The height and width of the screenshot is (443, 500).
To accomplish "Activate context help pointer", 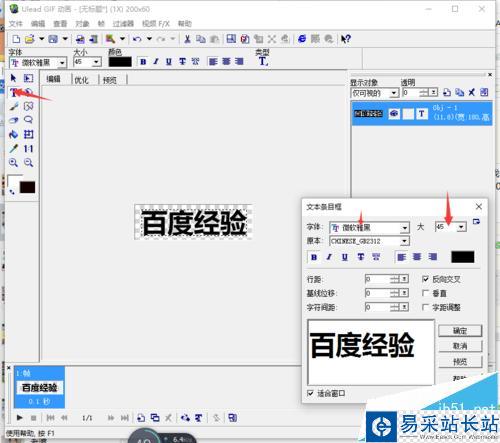I will click(346, 39).
